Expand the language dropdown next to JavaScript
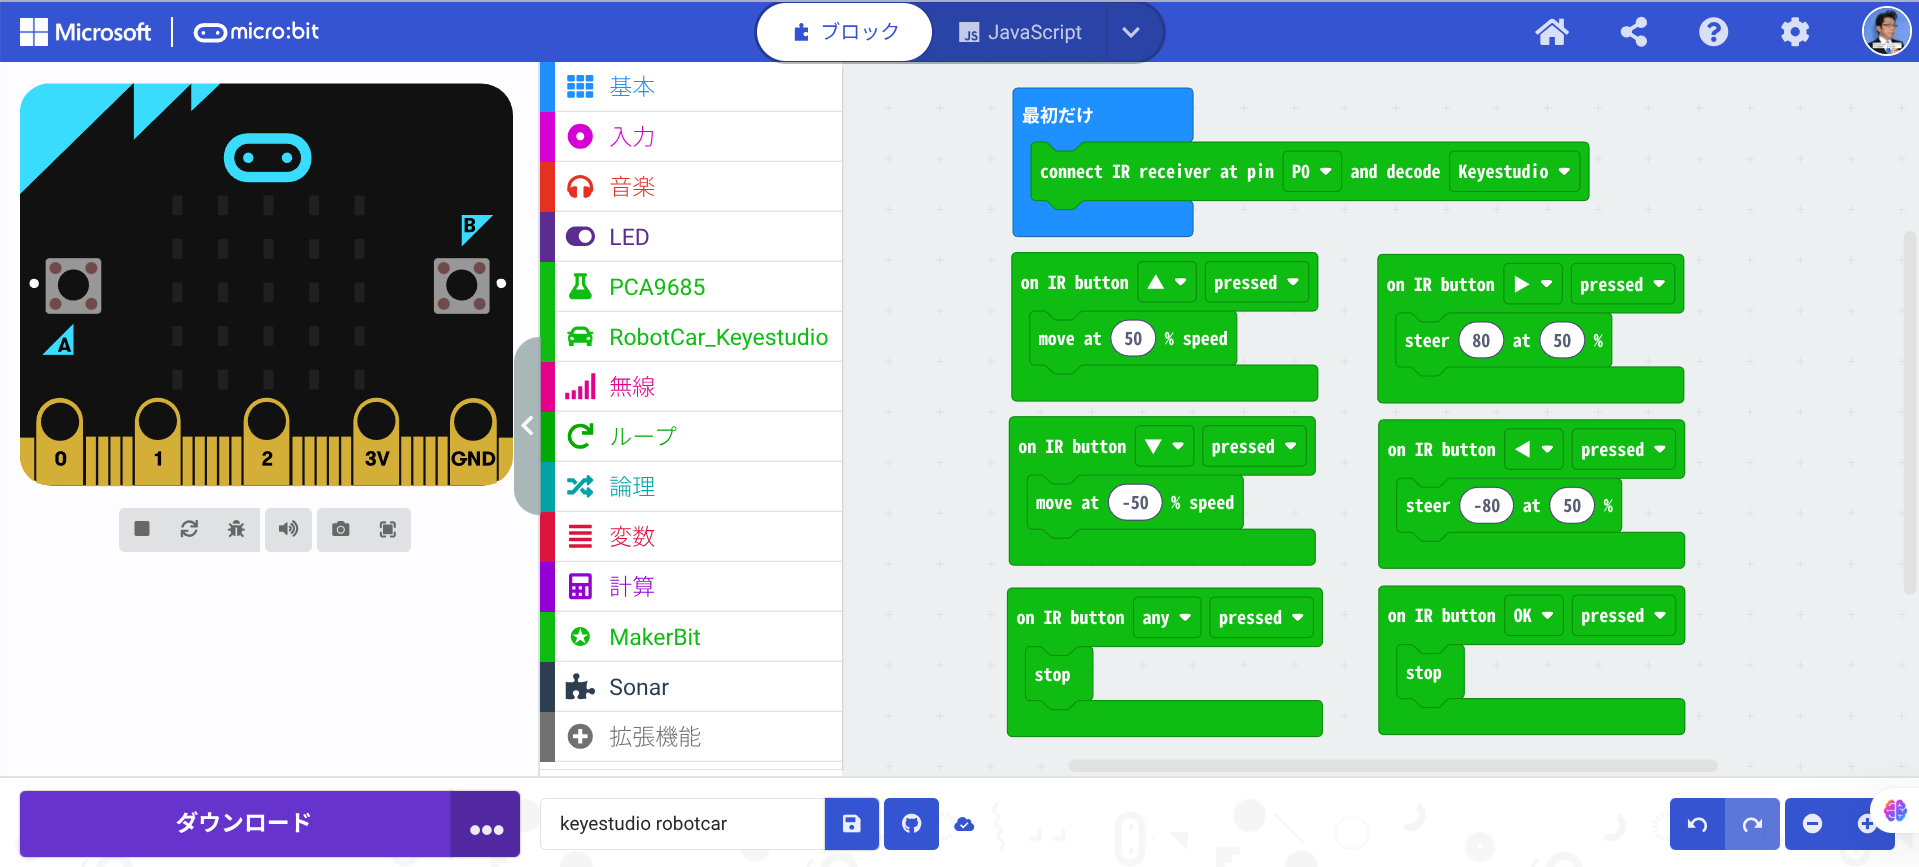The image size is (1919, 867). pos(1131,32)
